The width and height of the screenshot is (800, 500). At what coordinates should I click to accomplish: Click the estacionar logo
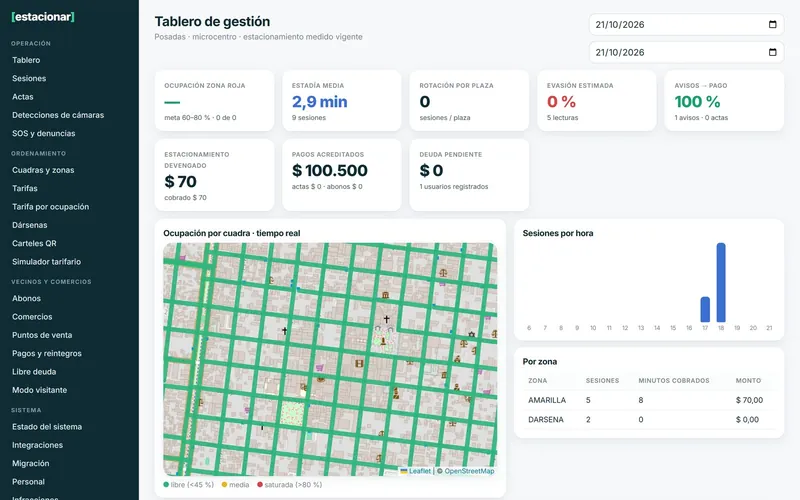point(43,17)
